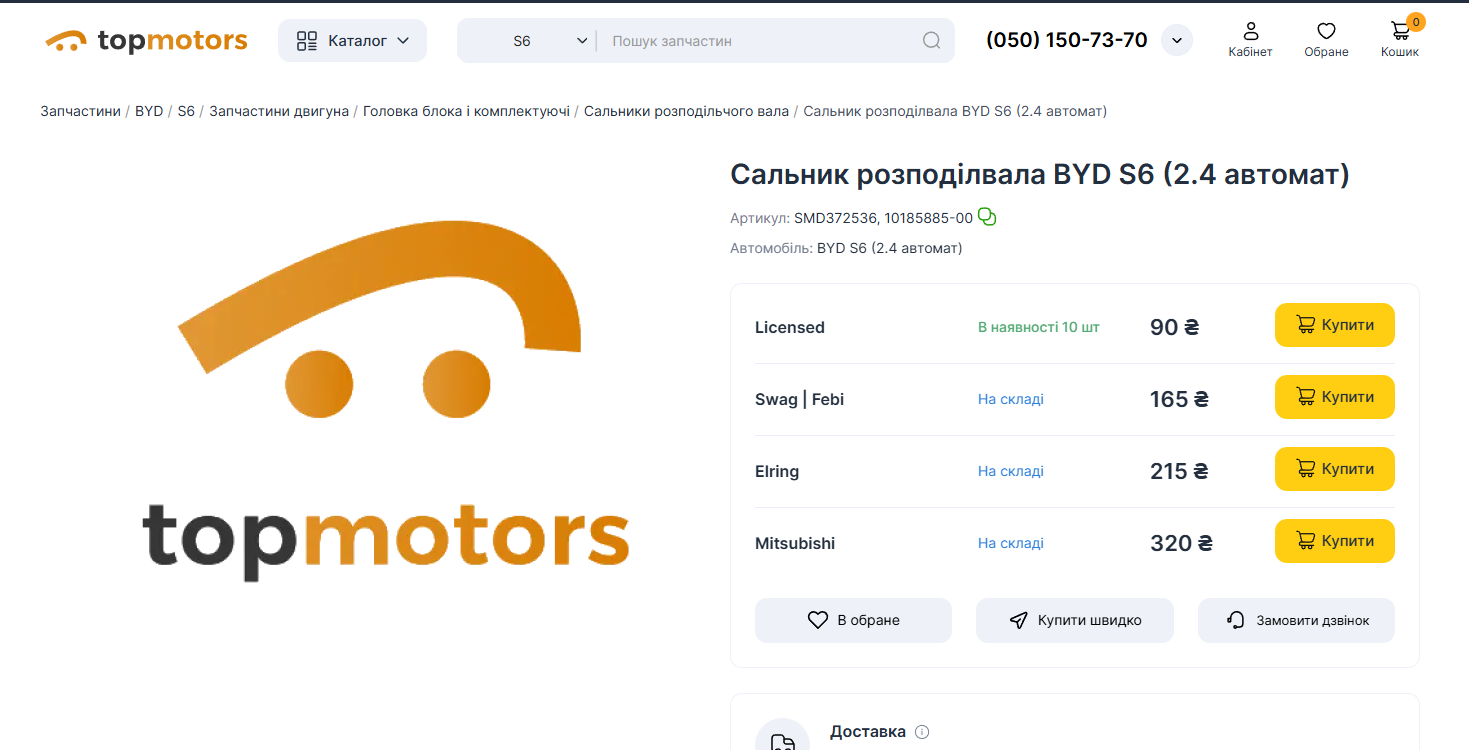
Task: Open the Кабінет user account icon
Action: [1250, 40]
